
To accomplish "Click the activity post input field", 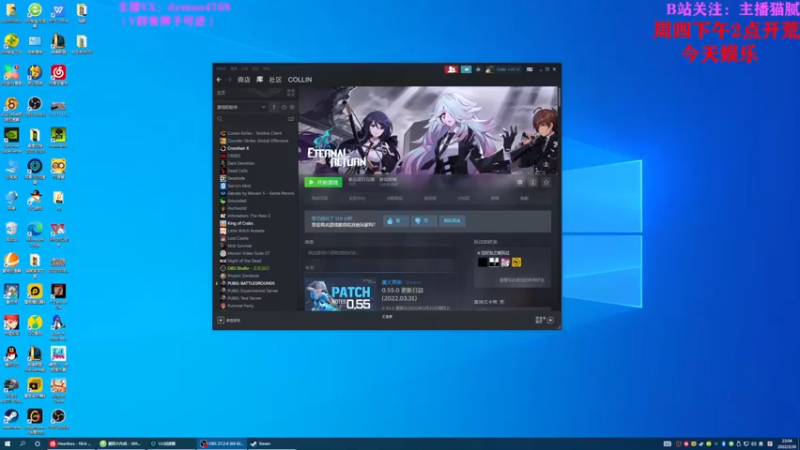I will [x=380, y=253].
